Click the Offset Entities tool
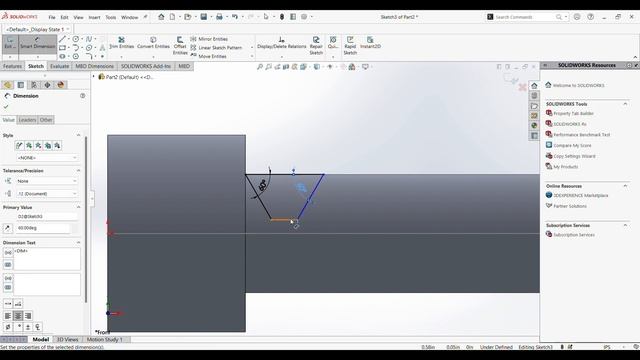Viewport: 640px width, 360px height. (180, 46)
